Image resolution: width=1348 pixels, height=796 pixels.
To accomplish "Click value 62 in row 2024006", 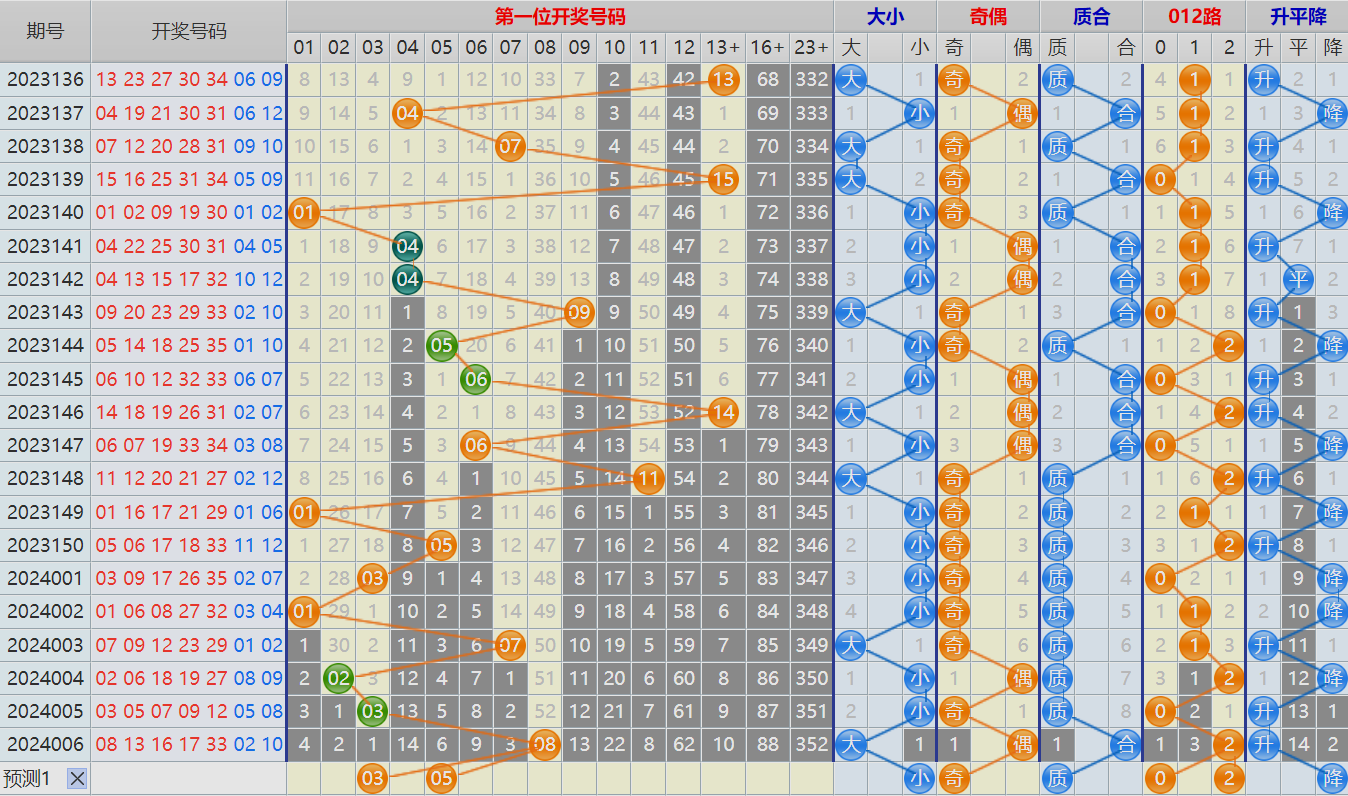I will tap(684, 744).
